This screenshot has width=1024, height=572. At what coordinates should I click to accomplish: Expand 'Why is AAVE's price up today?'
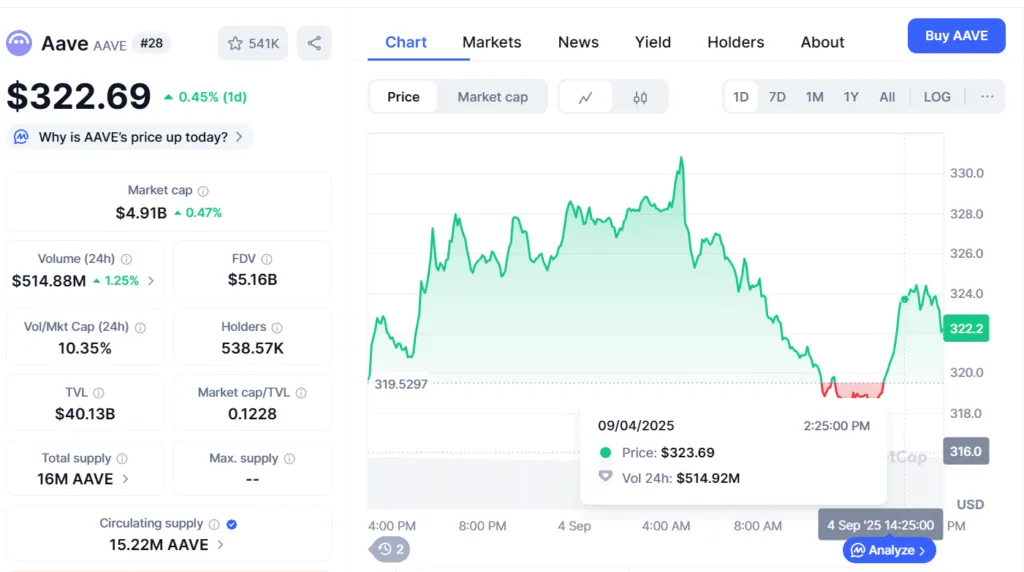point(130,137)
